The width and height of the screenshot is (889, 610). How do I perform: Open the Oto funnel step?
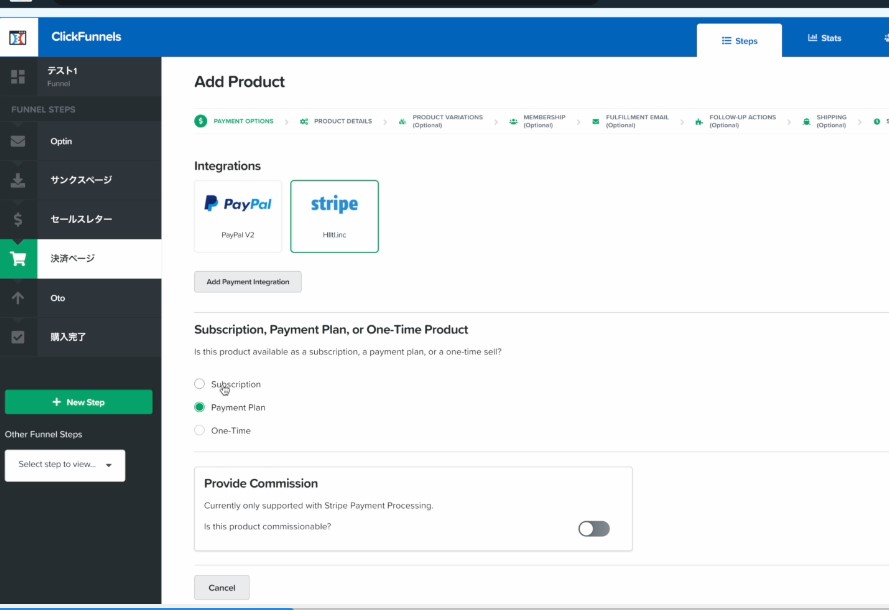(81, 298)
